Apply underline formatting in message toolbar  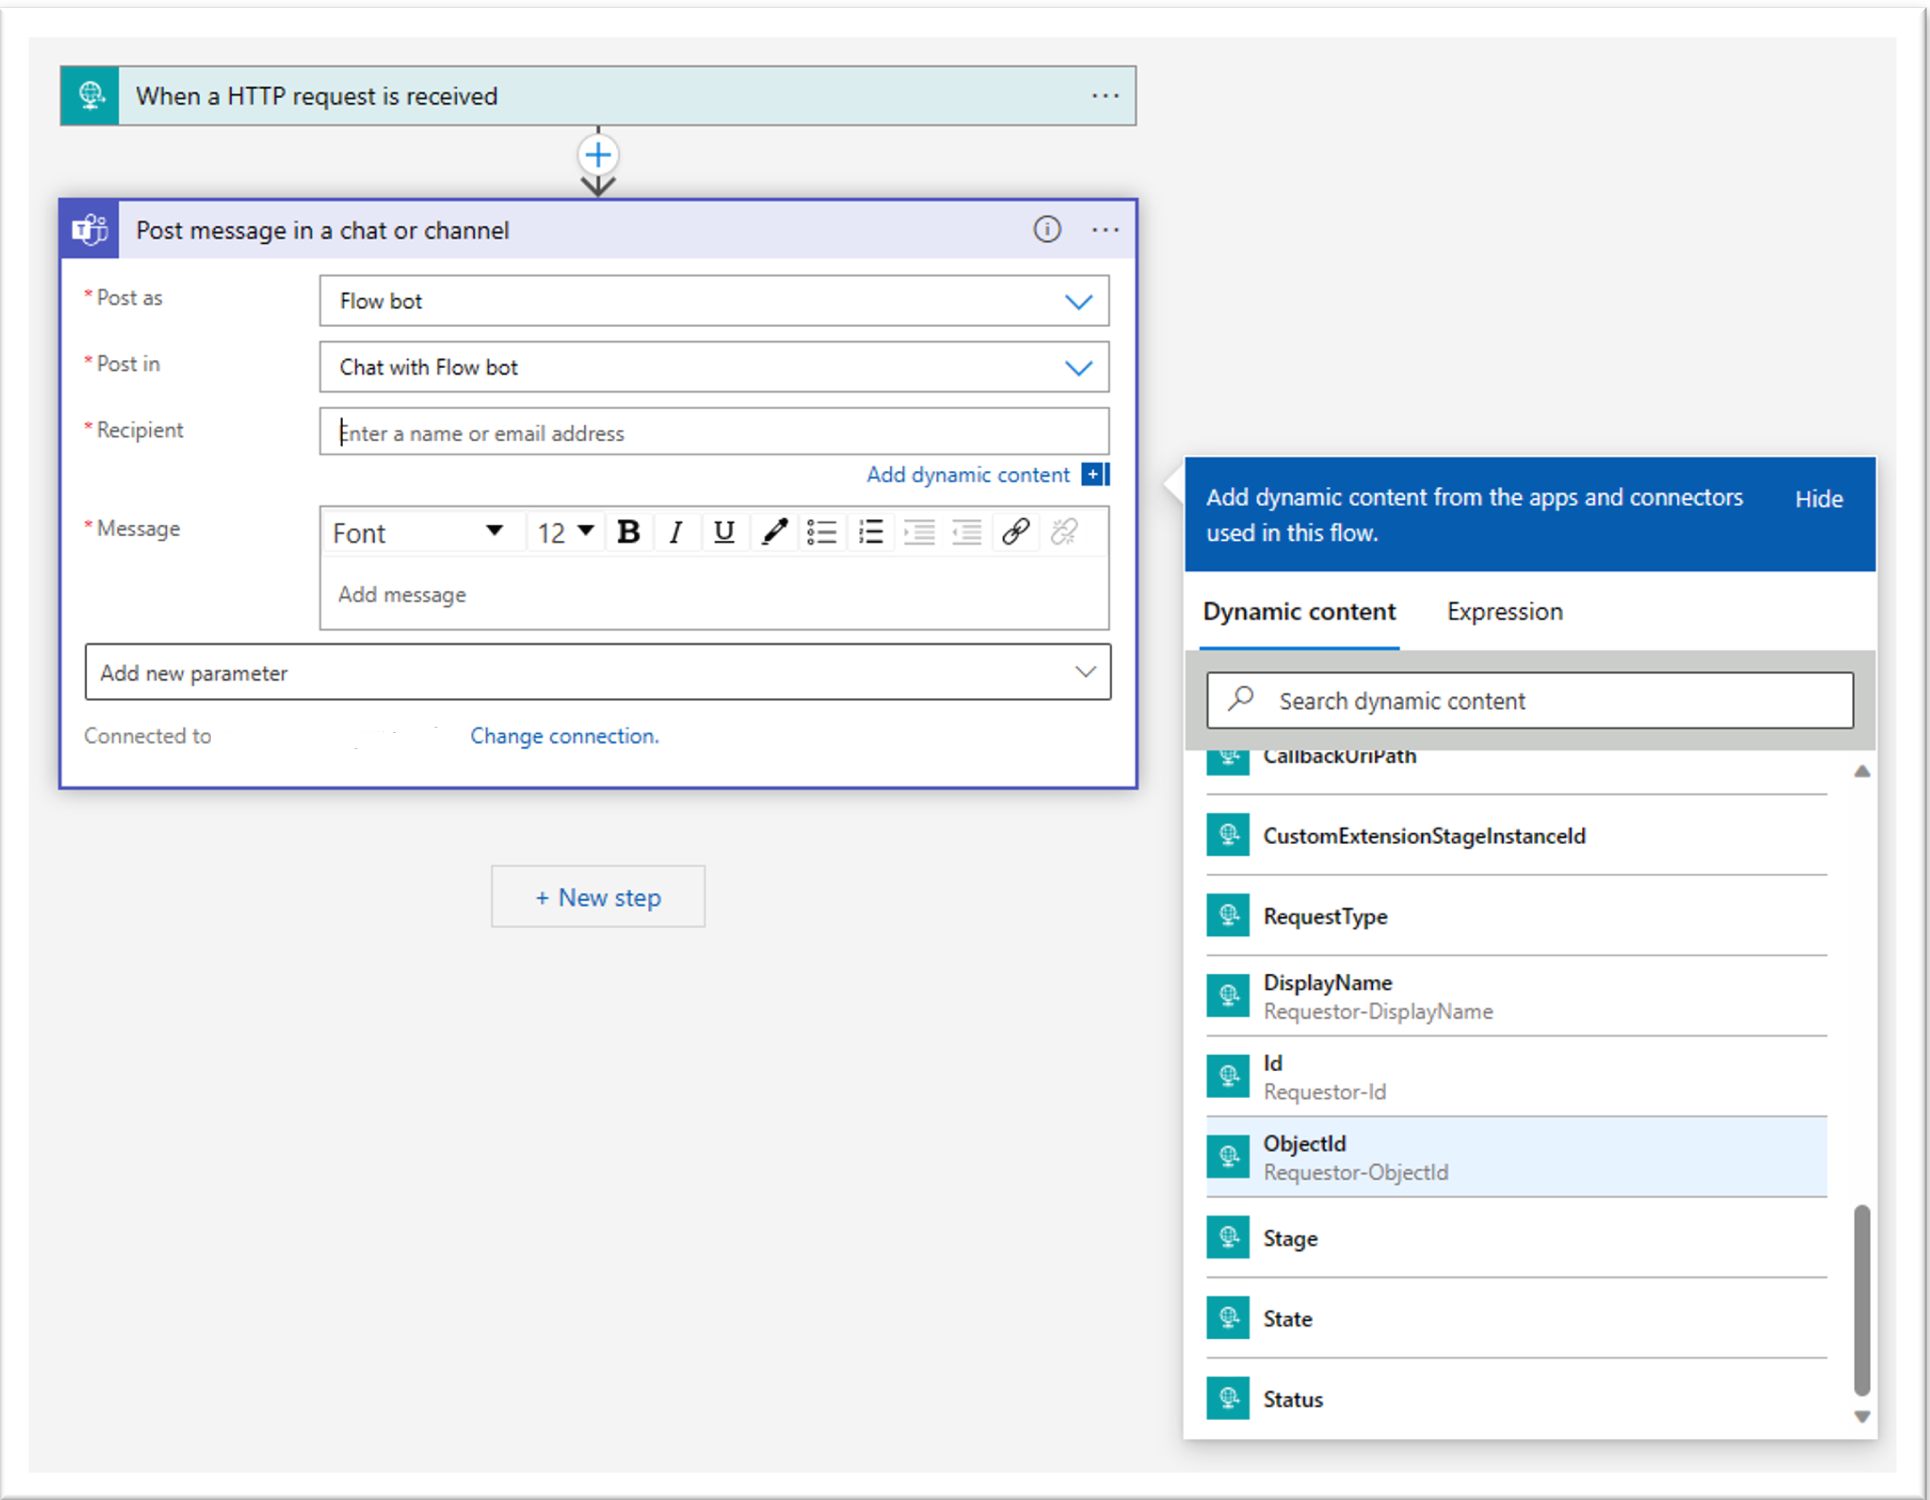coord(724,533)
